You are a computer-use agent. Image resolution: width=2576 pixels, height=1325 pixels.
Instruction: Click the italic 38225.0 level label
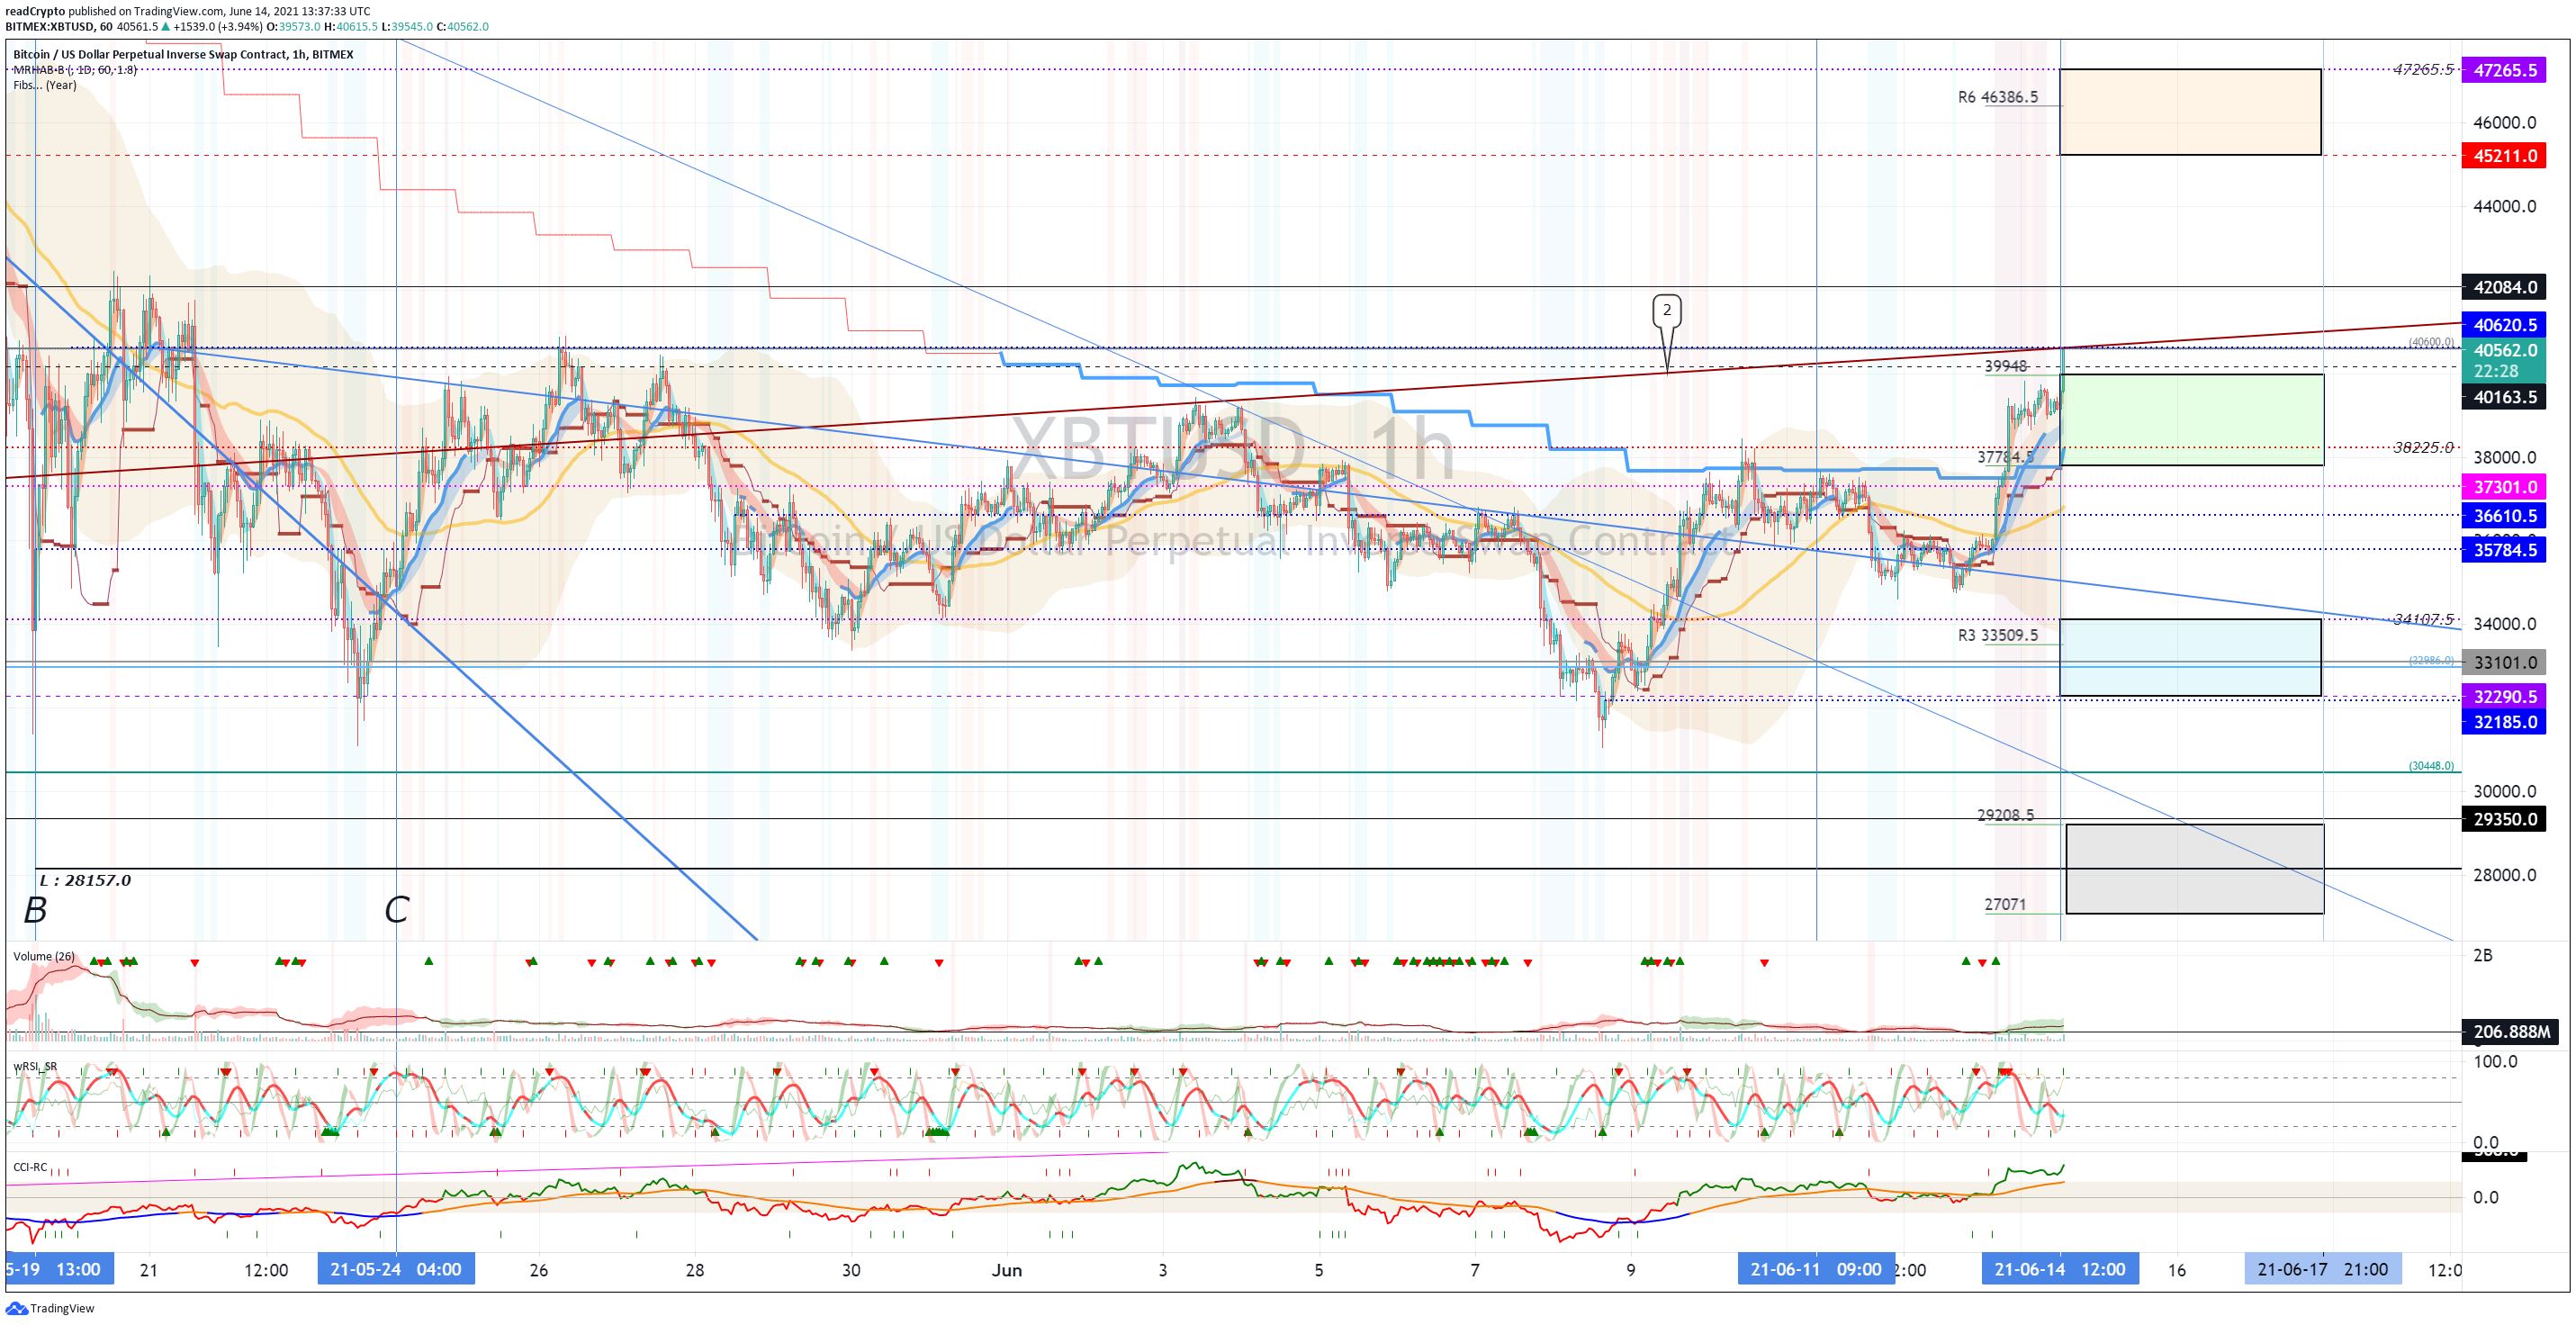[x=2422, y=447]
